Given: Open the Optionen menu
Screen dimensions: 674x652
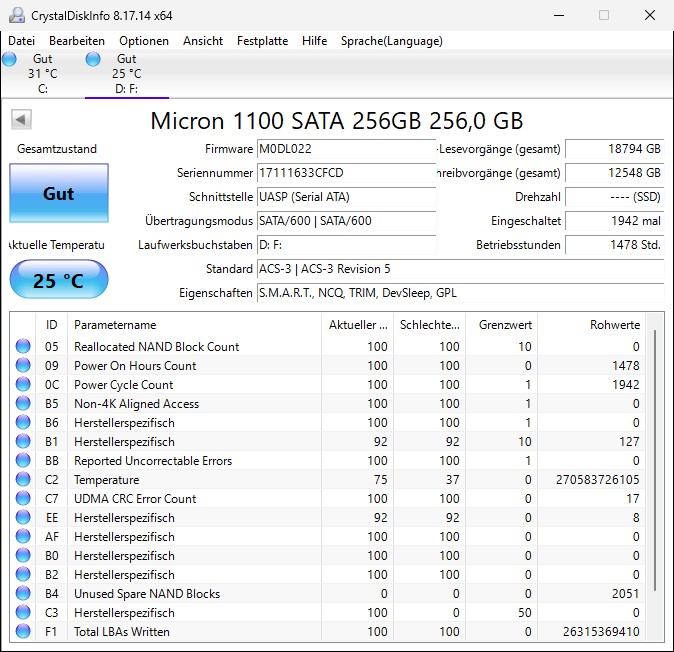Looking at the screenshot, I should tap(144, 41).
